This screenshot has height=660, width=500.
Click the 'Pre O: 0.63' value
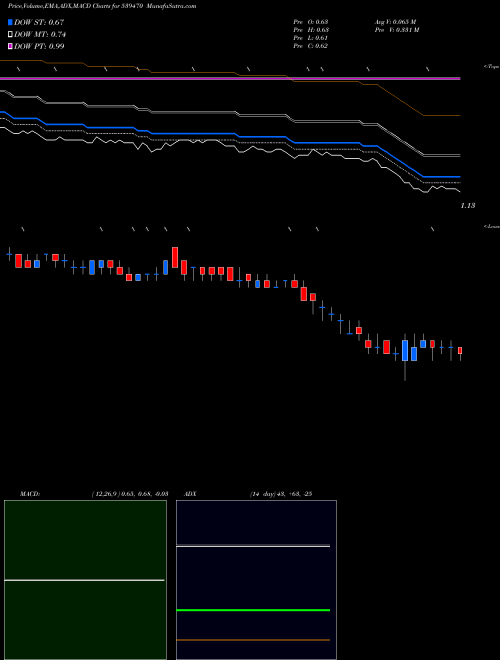click(311, 22)
